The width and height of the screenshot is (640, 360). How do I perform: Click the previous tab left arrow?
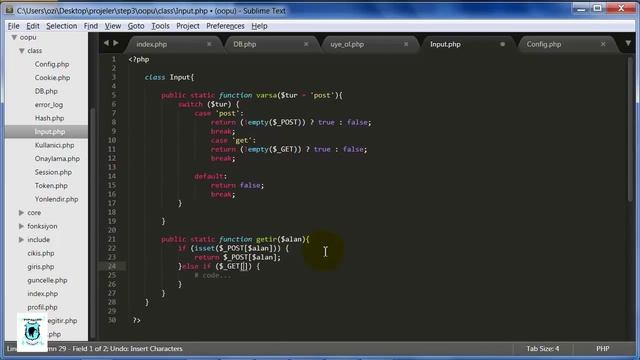coord(106,43)
